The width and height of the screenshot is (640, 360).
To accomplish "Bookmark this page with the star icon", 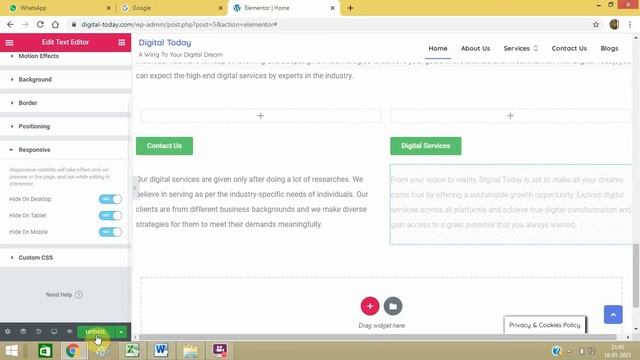I will [x=596, y=24].
